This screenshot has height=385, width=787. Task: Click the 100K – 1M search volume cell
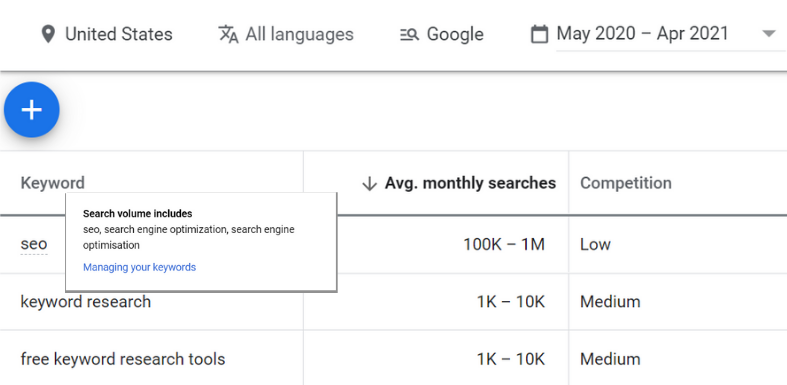504,244
